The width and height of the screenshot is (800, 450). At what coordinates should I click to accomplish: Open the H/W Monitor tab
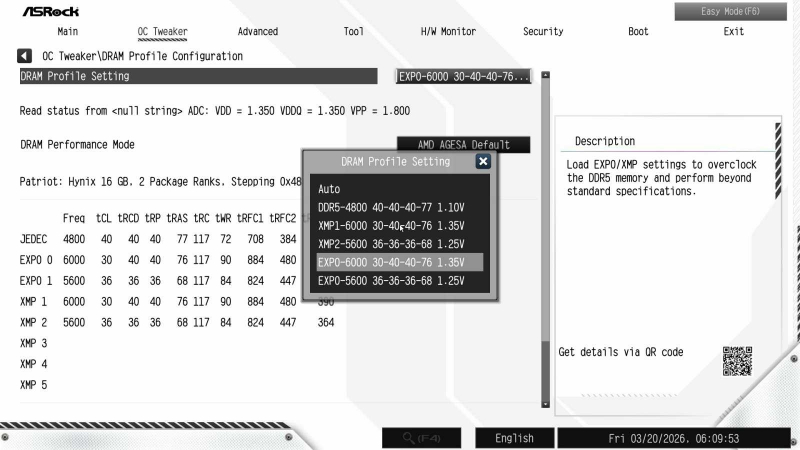click(448, 32)
